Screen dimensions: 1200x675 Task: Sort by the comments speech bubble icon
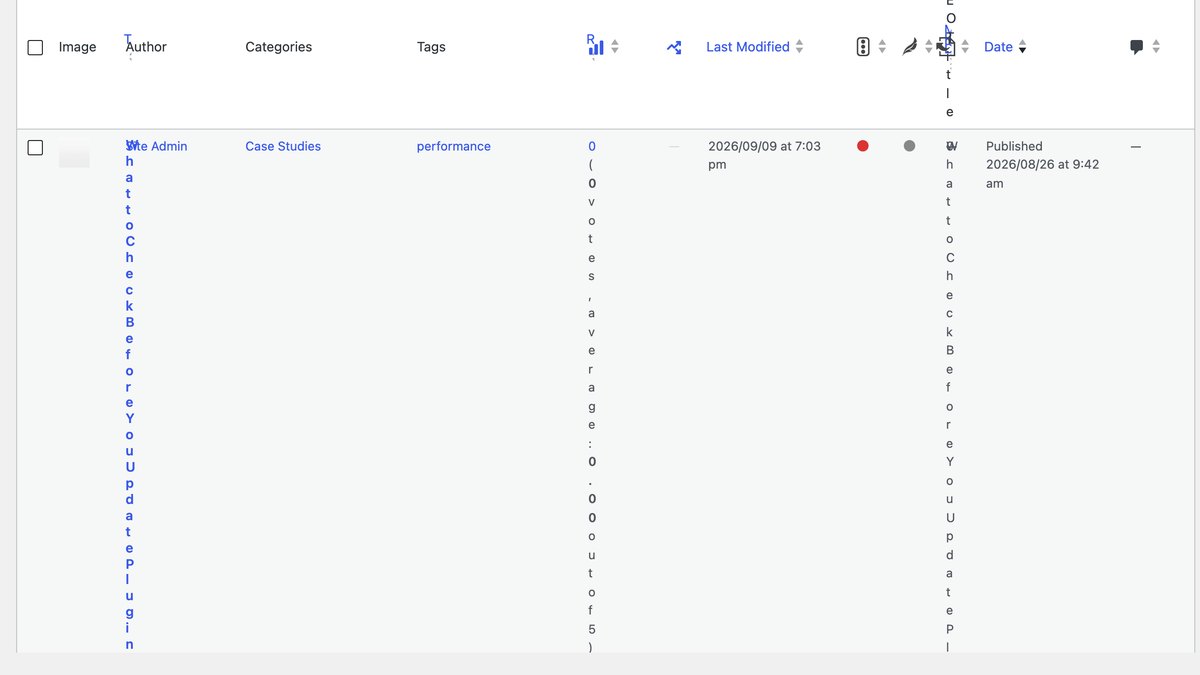1137,47
